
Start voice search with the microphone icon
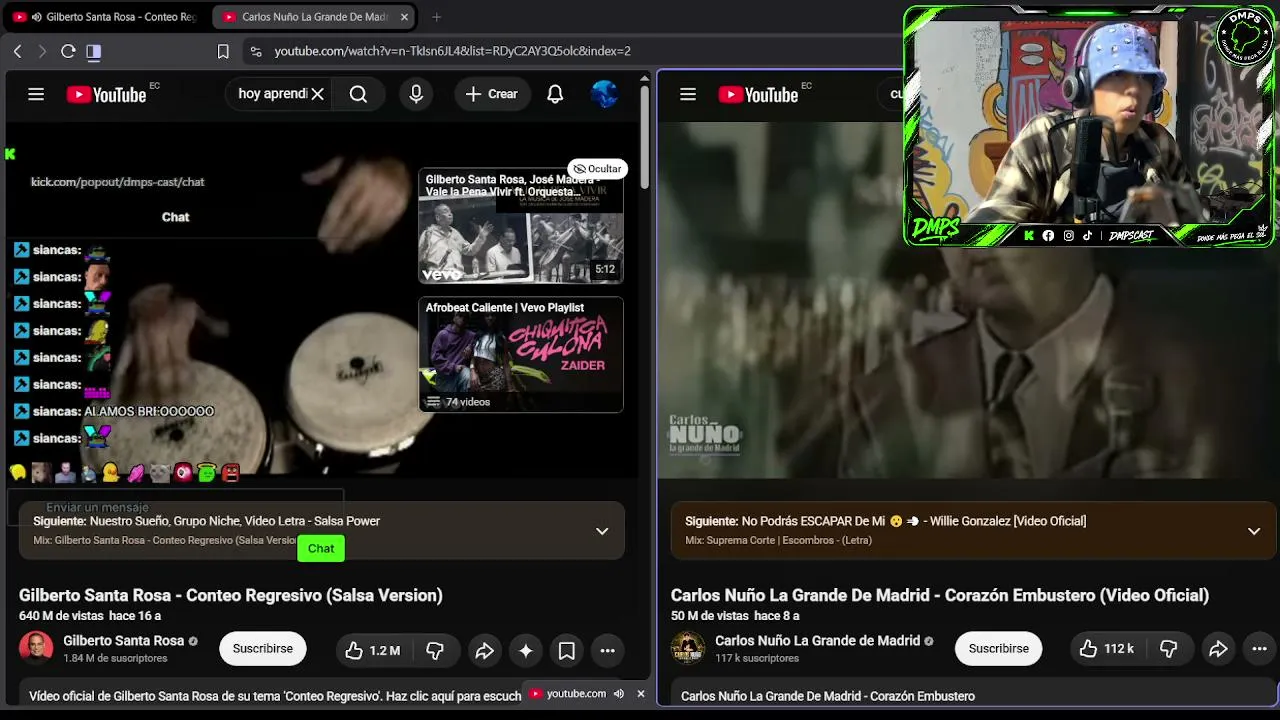pyautogui.click(x=416, y=94)
